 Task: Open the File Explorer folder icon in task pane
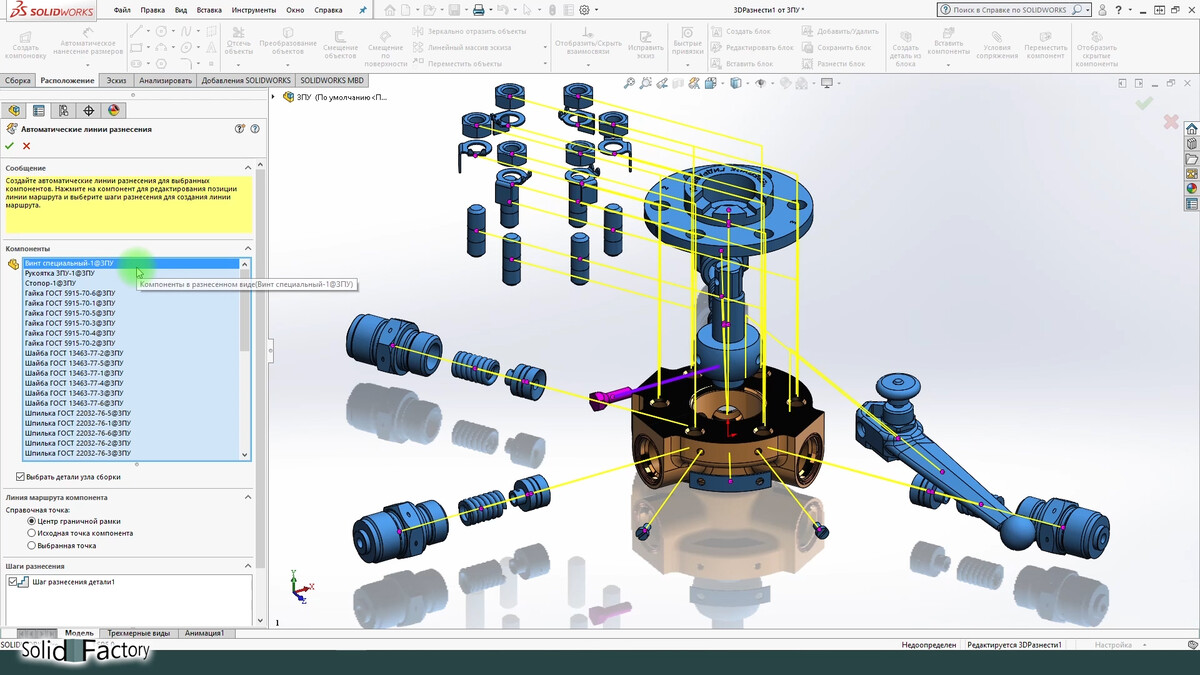[x=1191, y=159]
